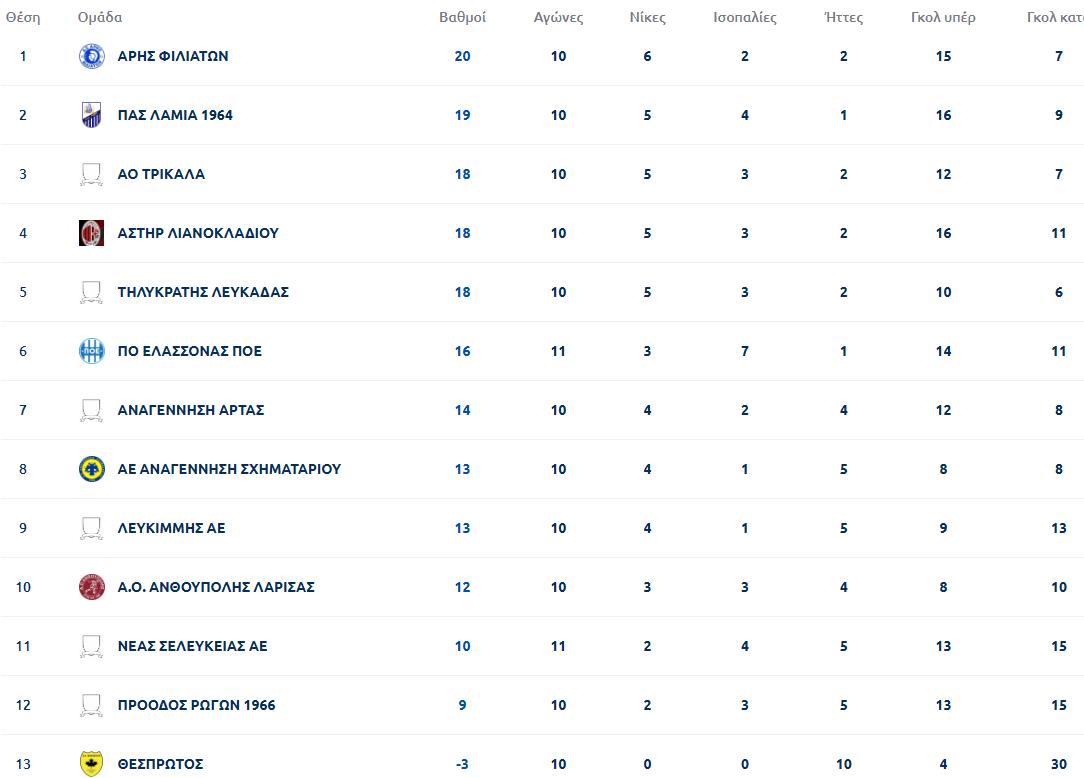This screenshot has width=1084, height=778.
Task: Click the ΑΣΤΗΡ ΛΙΑΝΟΚΛΑΔΙΟΥ team logo
Action: [91, 233]
